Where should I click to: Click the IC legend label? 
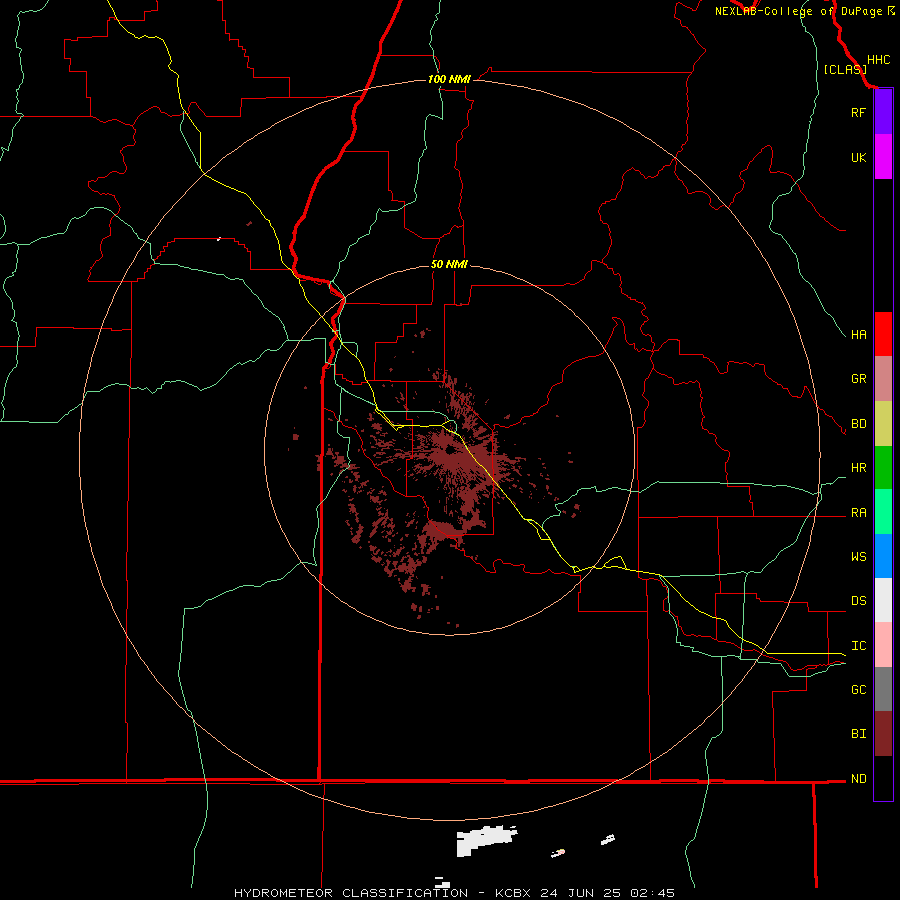(x=858, y=645)
